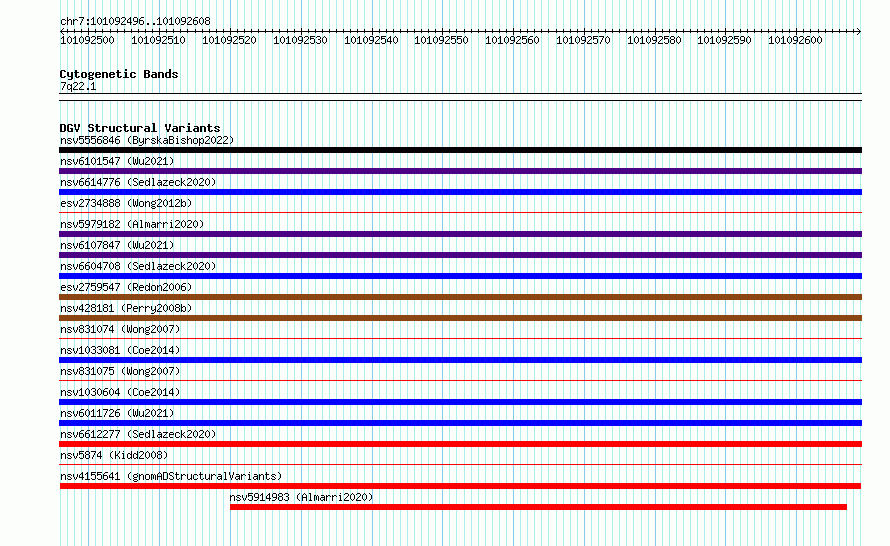Click ruler position 101092580
Screen dimensions: 890x546
(x=654, y=40)
